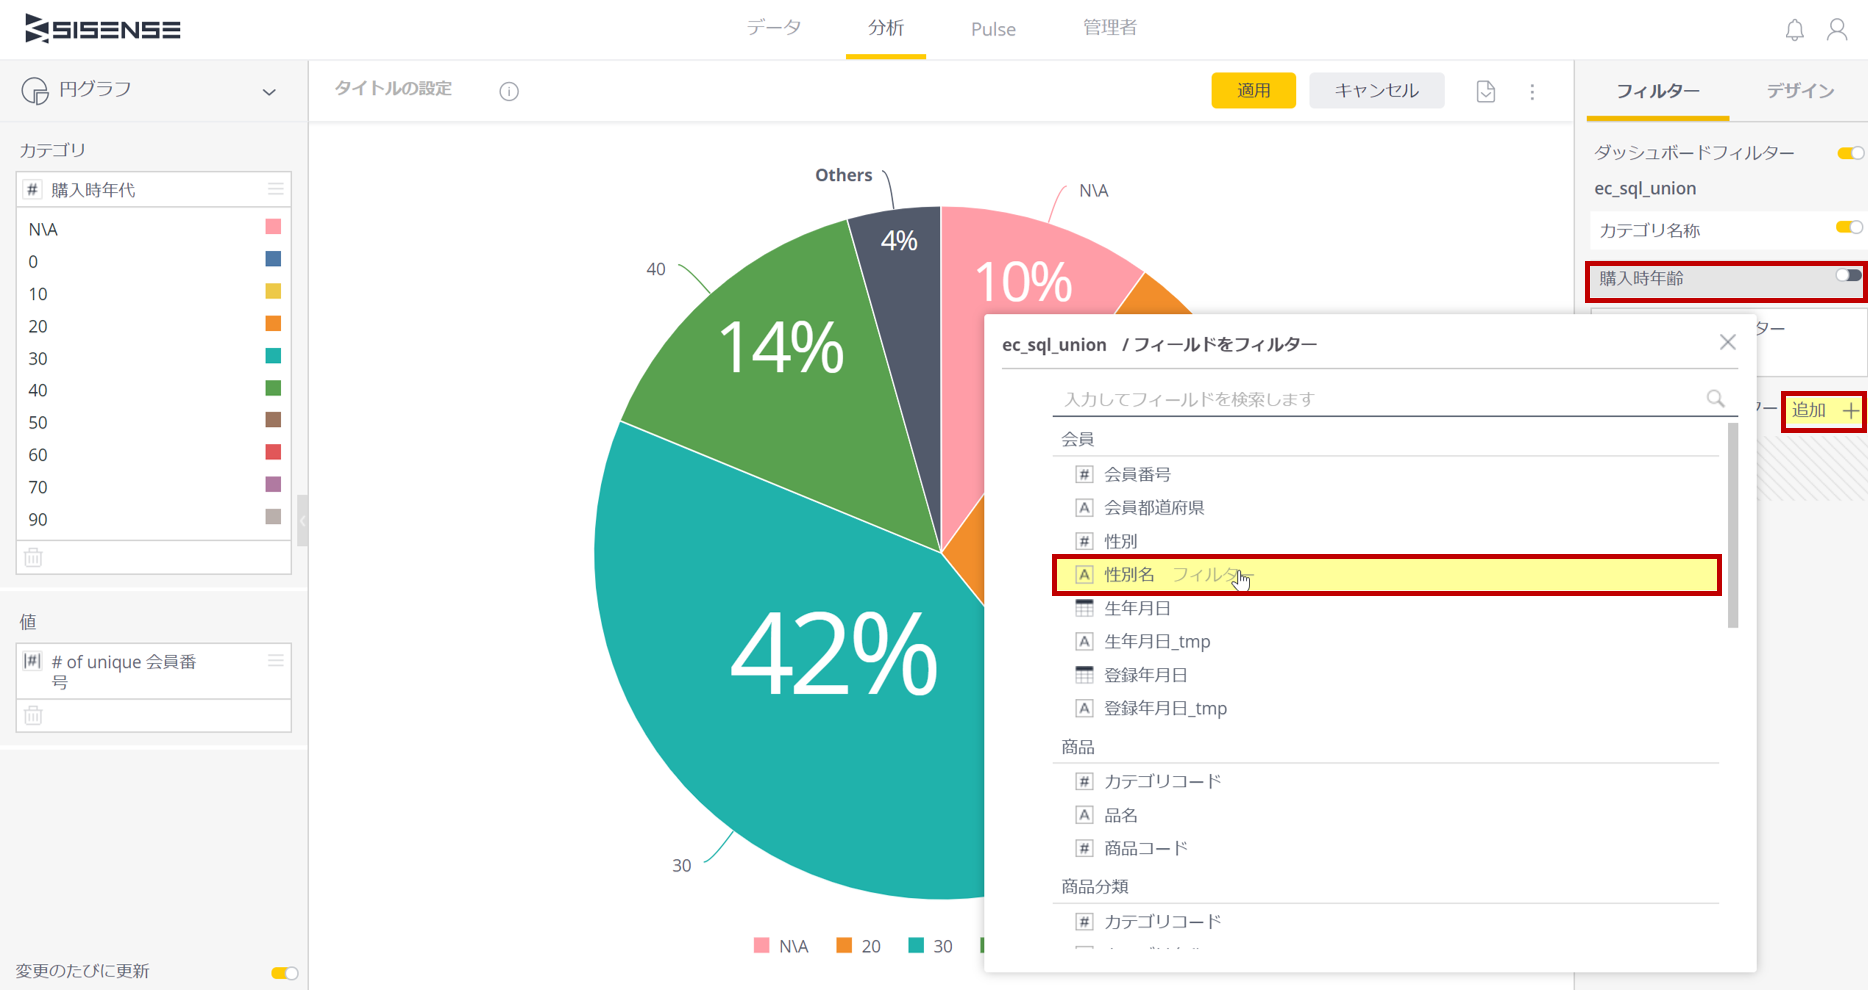
Task: Switch to the データ tab
Action: point(774,28)
